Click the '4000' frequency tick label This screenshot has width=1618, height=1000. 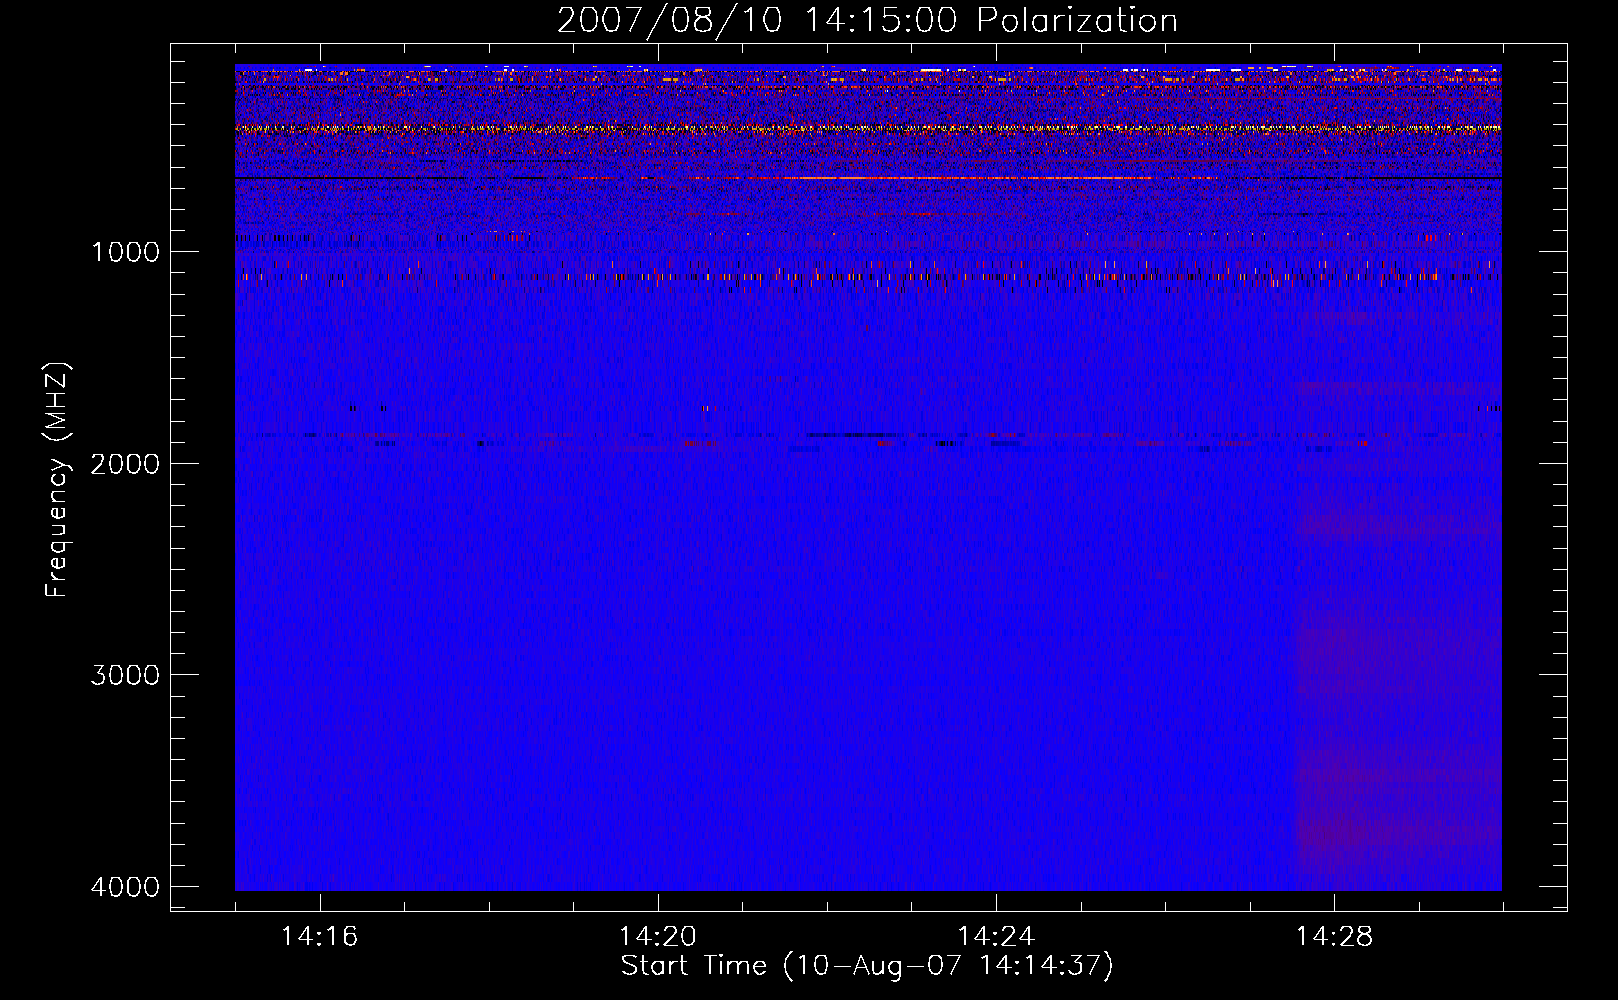(x=125, y=886)
